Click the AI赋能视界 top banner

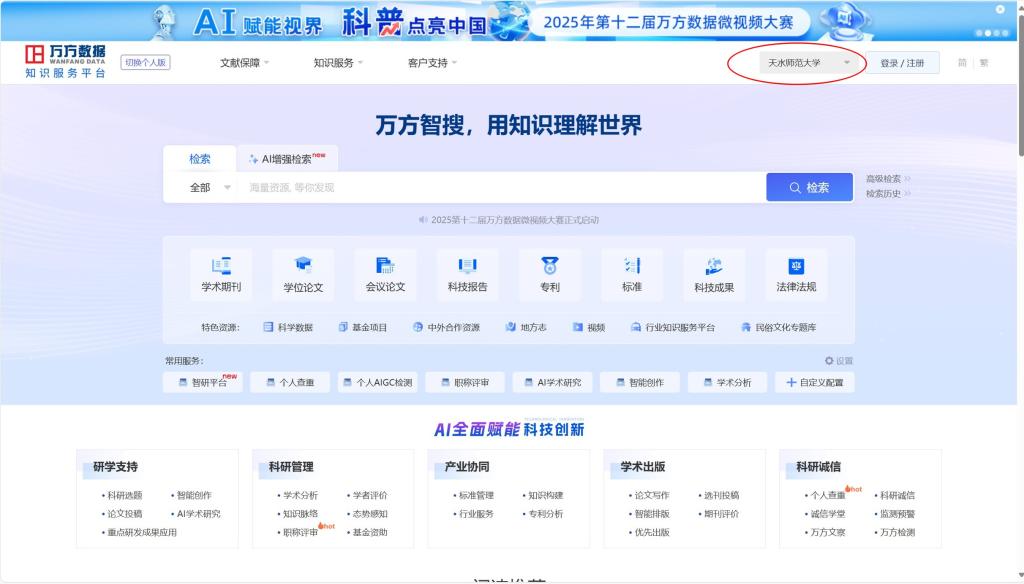509,21
